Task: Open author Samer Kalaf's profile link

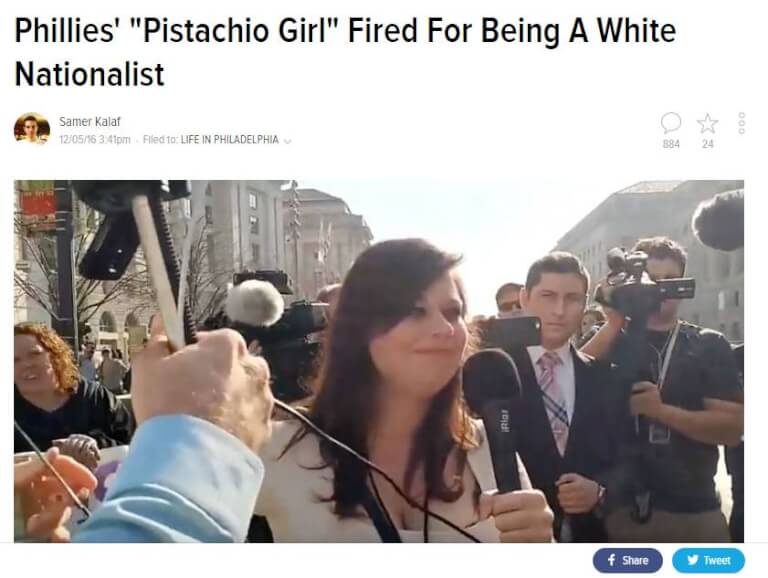Action: click(90, 121)
